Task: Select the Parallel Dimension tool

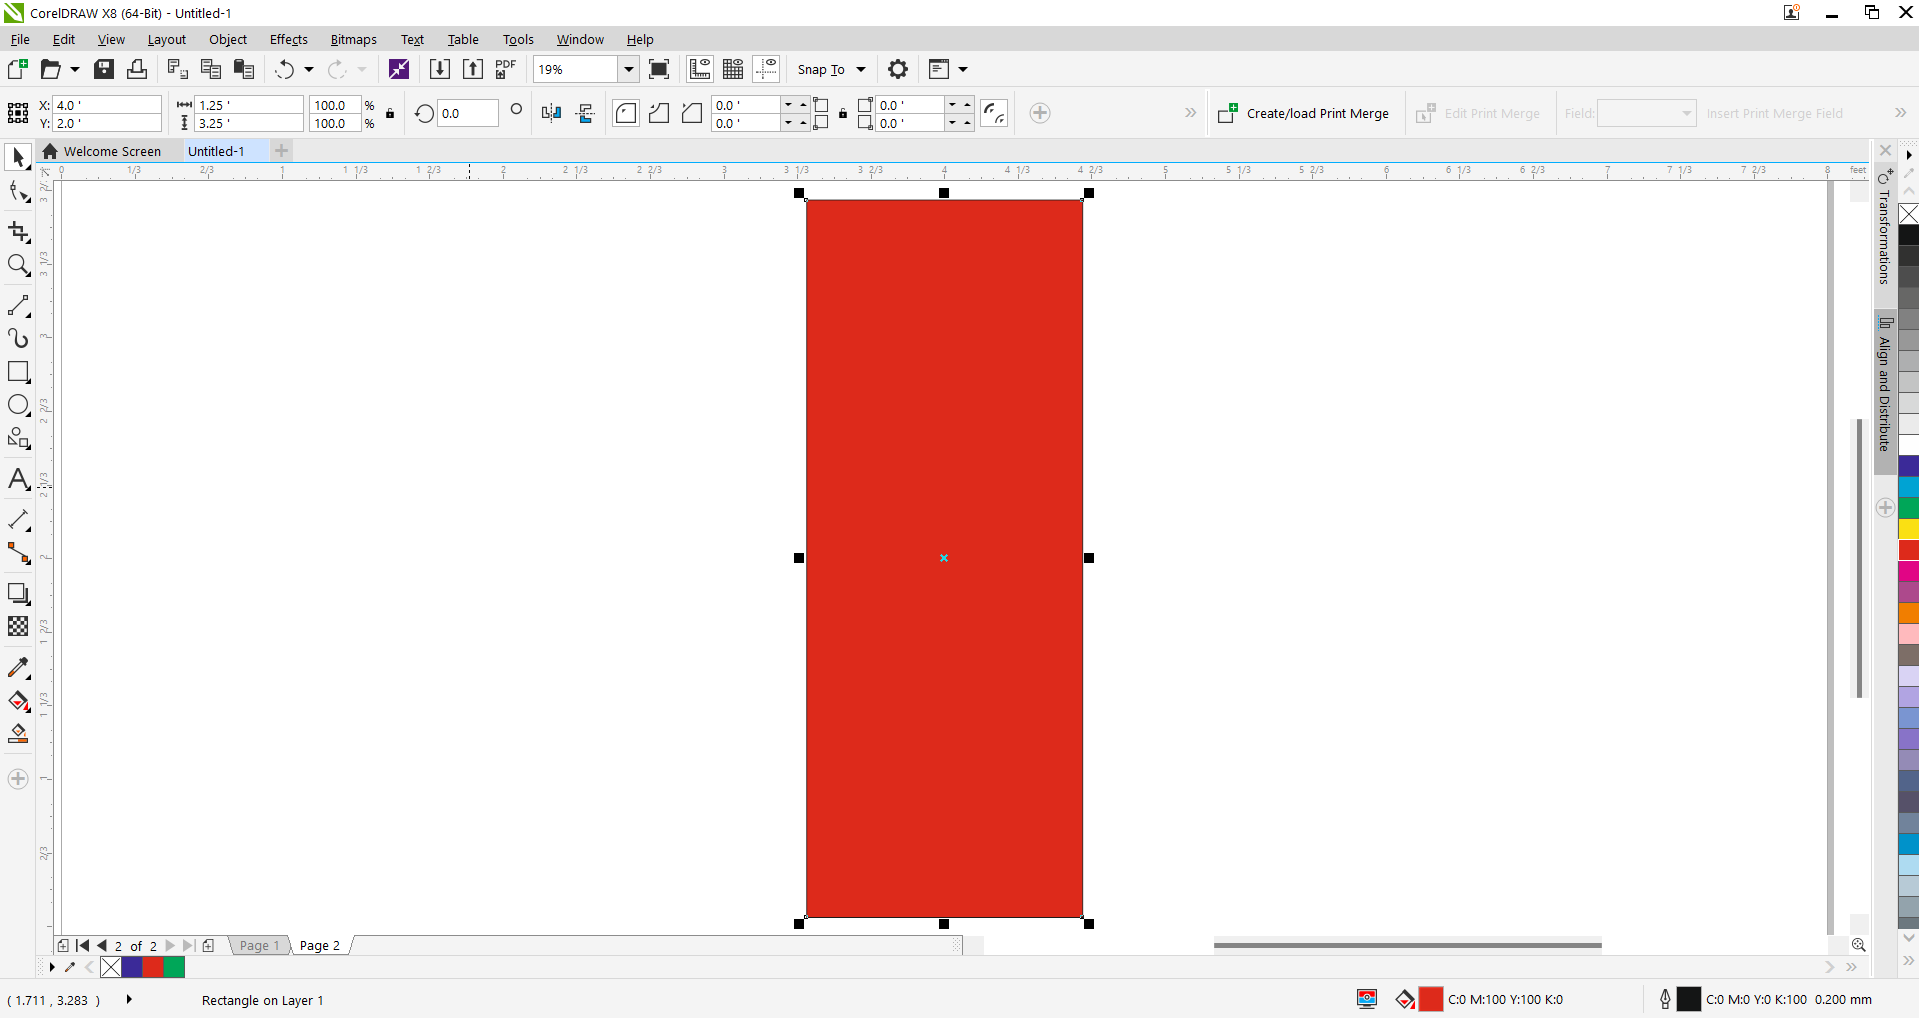Action: (18, 520)
